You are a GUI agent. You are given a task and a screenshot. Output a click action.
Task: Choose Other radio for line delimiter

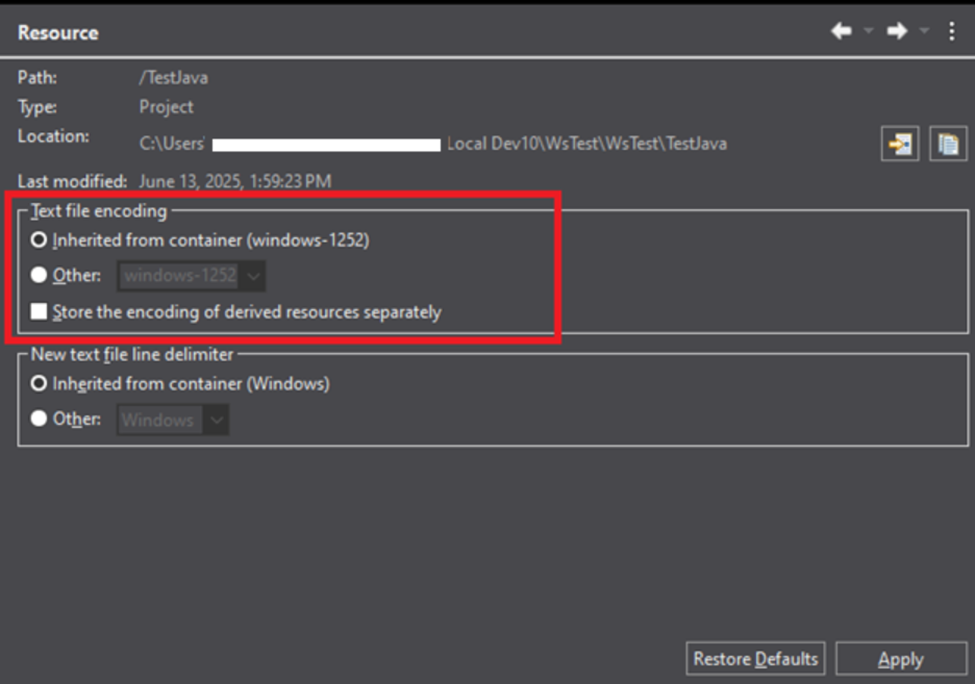(39, 419)
